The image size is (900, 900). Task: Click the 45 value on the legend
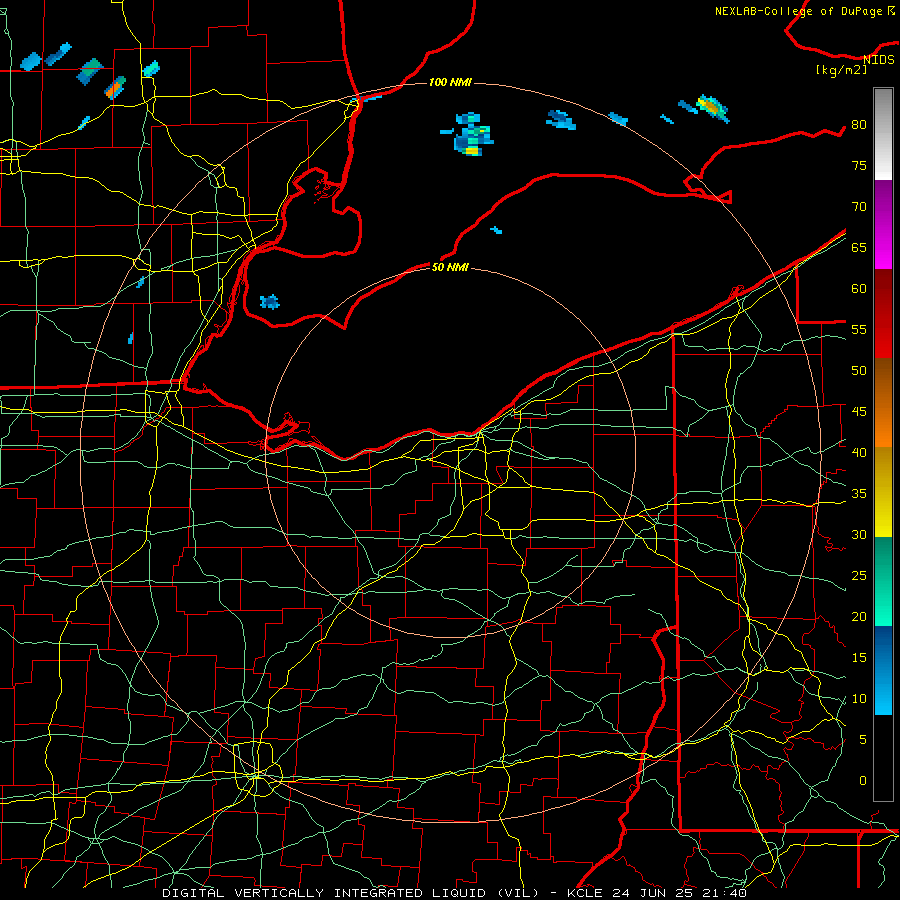point(859,412)
